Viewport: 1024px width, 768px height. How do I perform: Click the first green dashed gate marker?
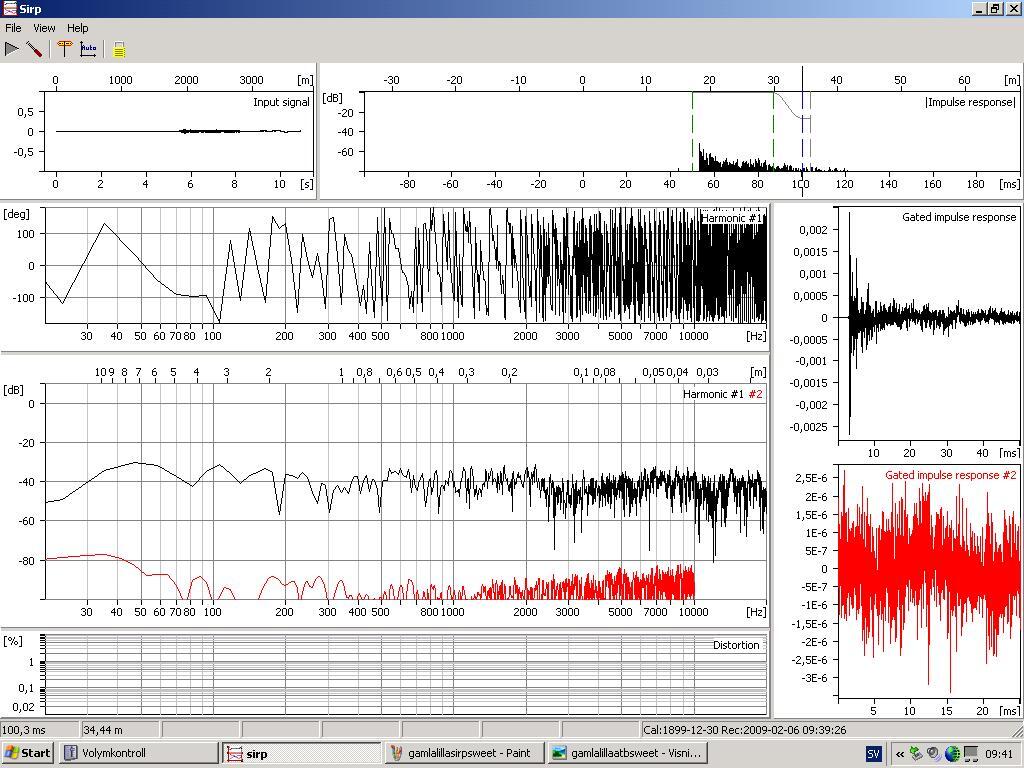click(x=693, y=130)
